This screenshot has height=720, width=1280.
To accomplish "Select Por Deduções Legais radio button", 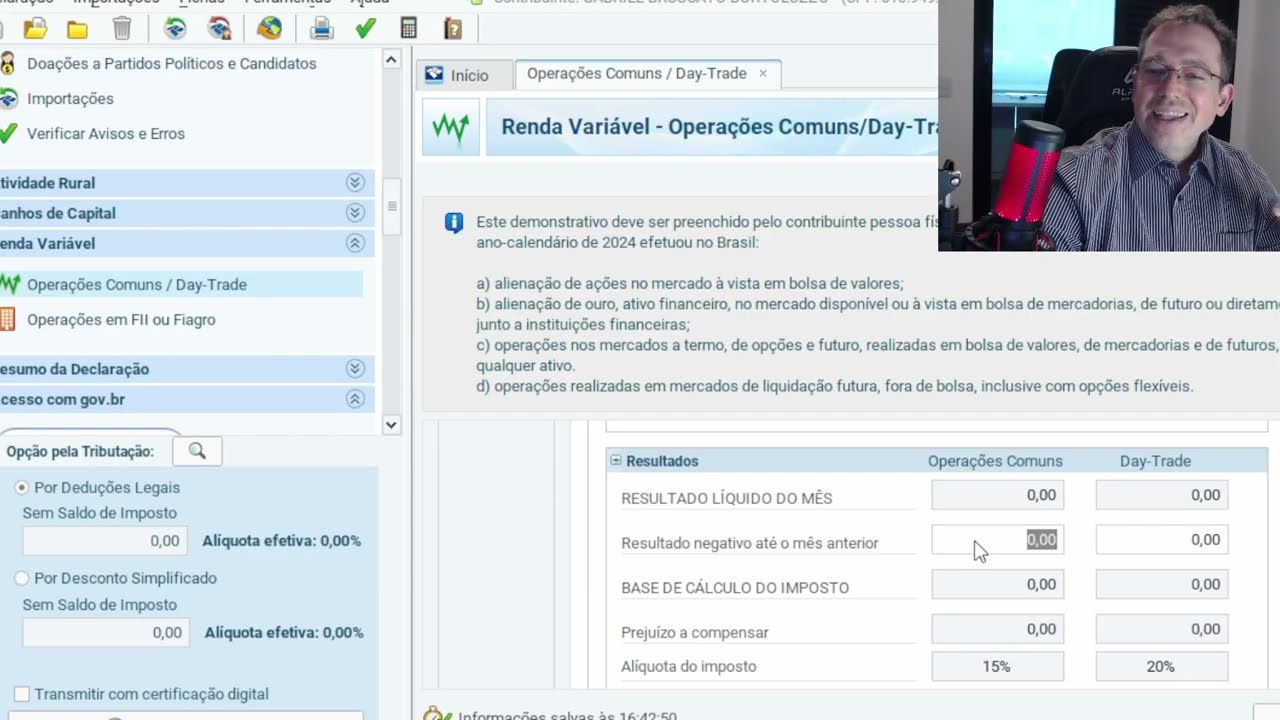I will point(22,487).
